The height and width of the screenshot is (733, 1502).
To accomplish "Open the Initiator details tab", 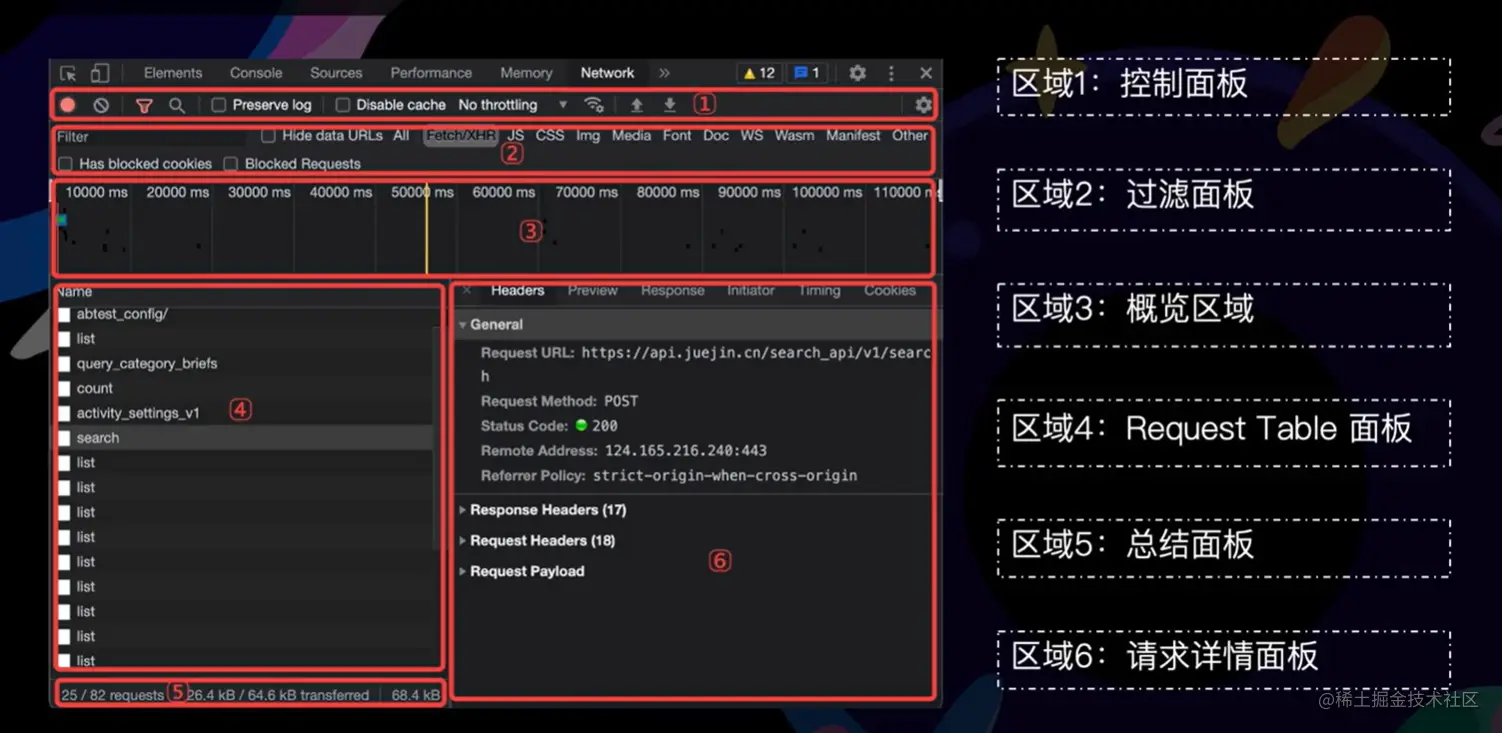I will click(x=751, y=291).
